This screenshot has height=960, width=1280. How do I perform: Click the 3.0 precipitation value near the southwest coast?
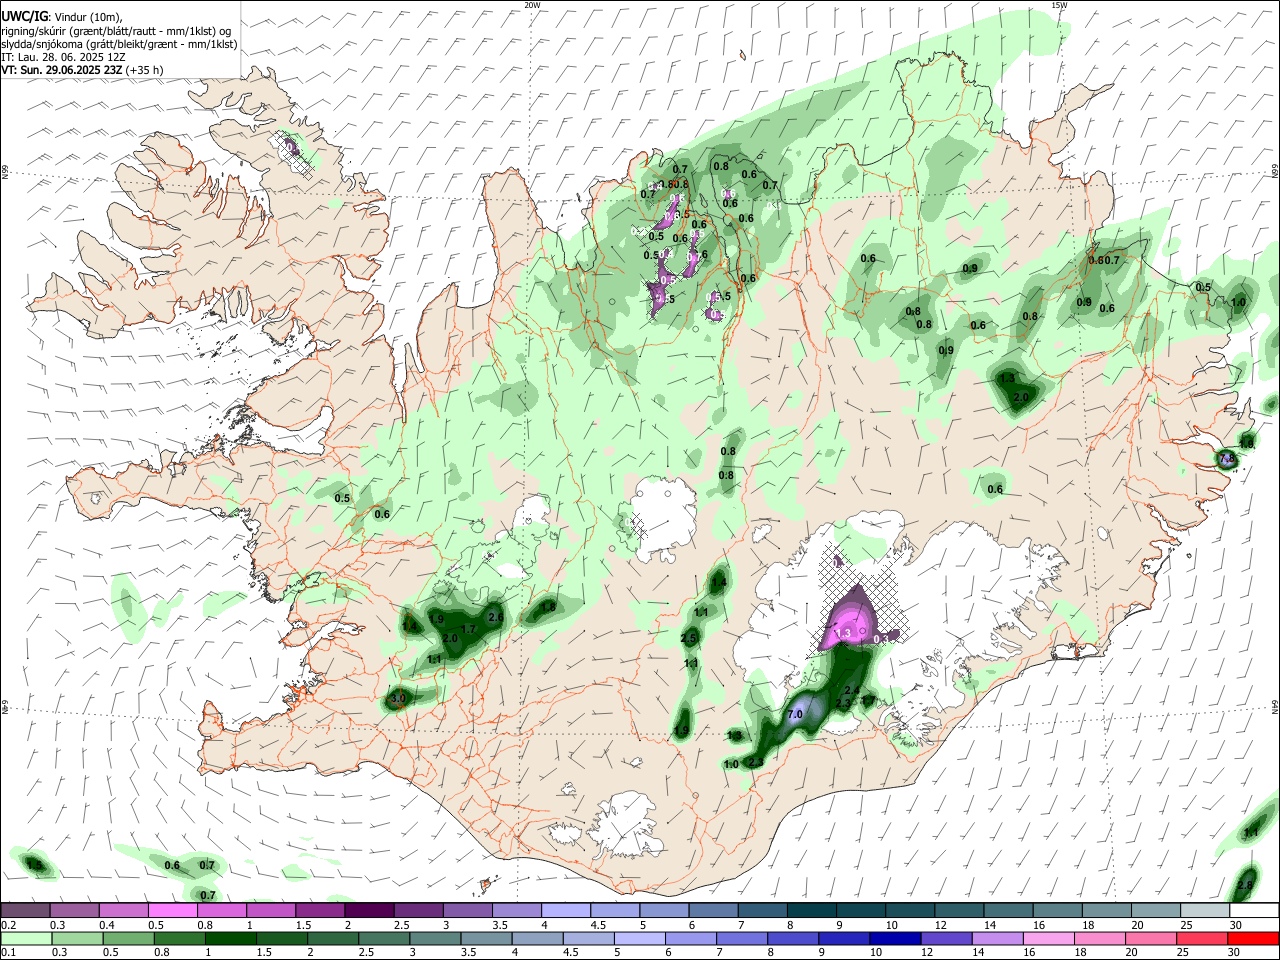(x=398, y=698)
